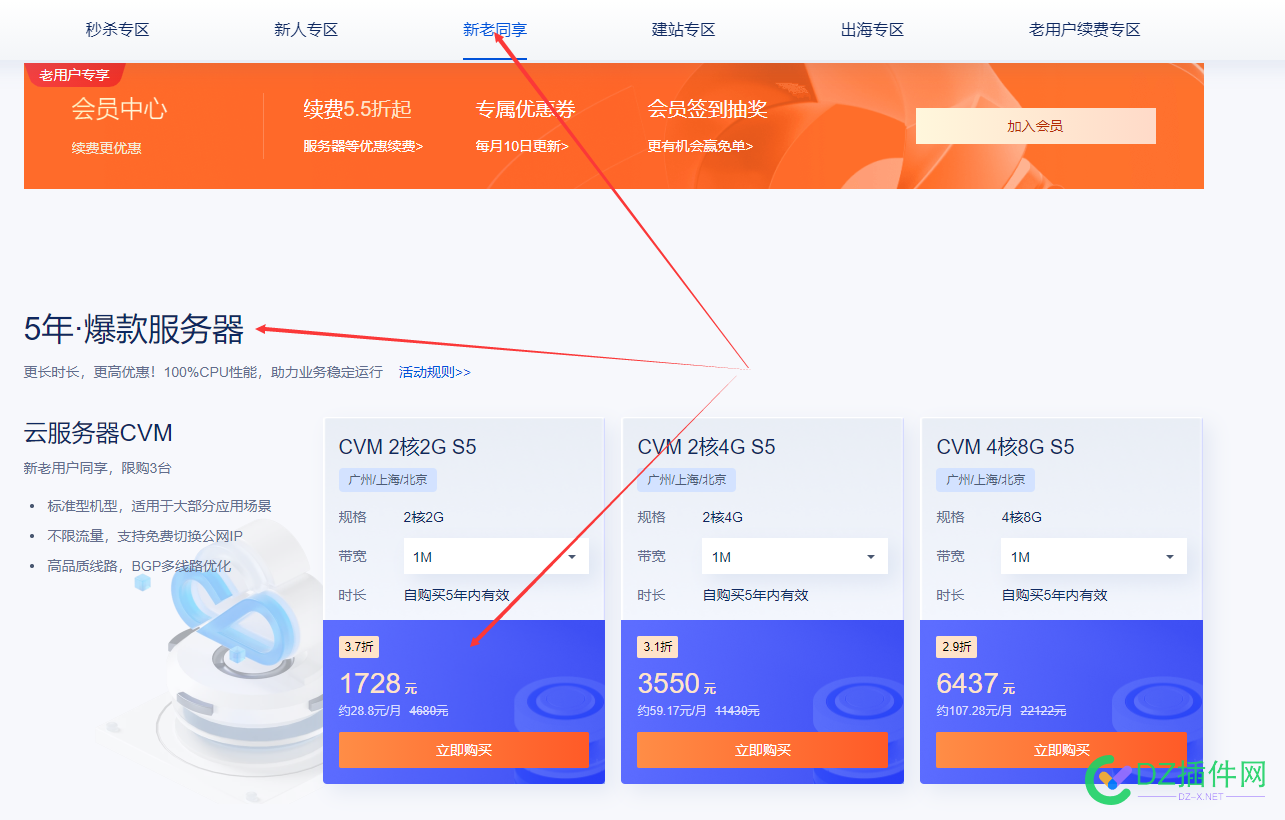This screenshot has width=1285, height=820.
Task: Click the 5年·爆款服务器 heading
Action: [134, 329]
